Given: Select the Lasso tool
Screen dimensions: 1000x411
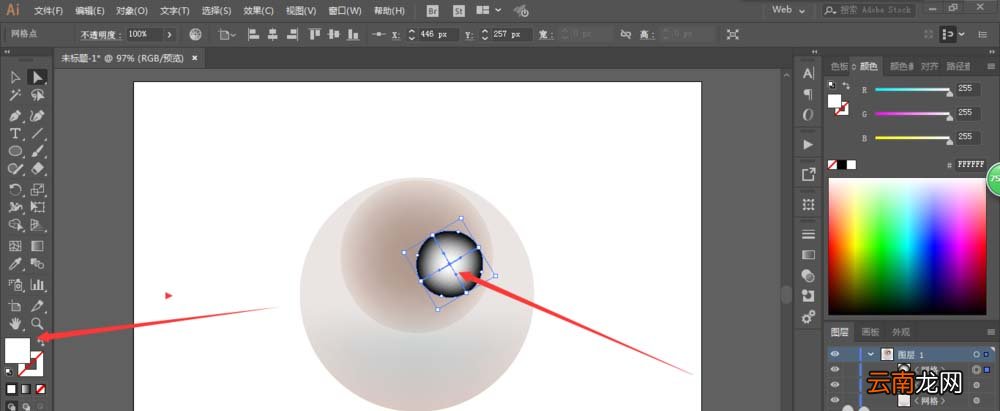Looking at the screenshot, I should 37,96.
